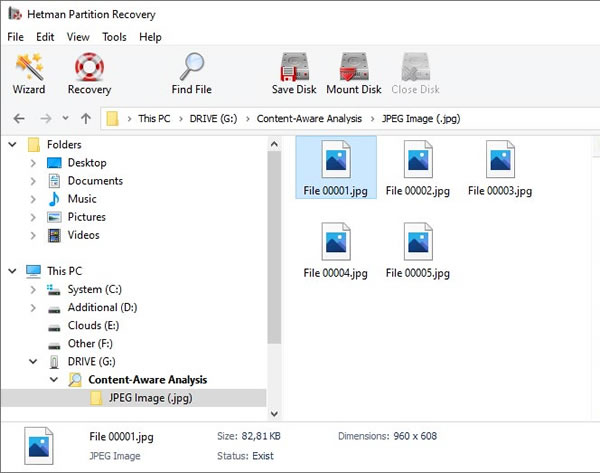Click This PC in the address breadcrumb

click(x=154, y=119)
